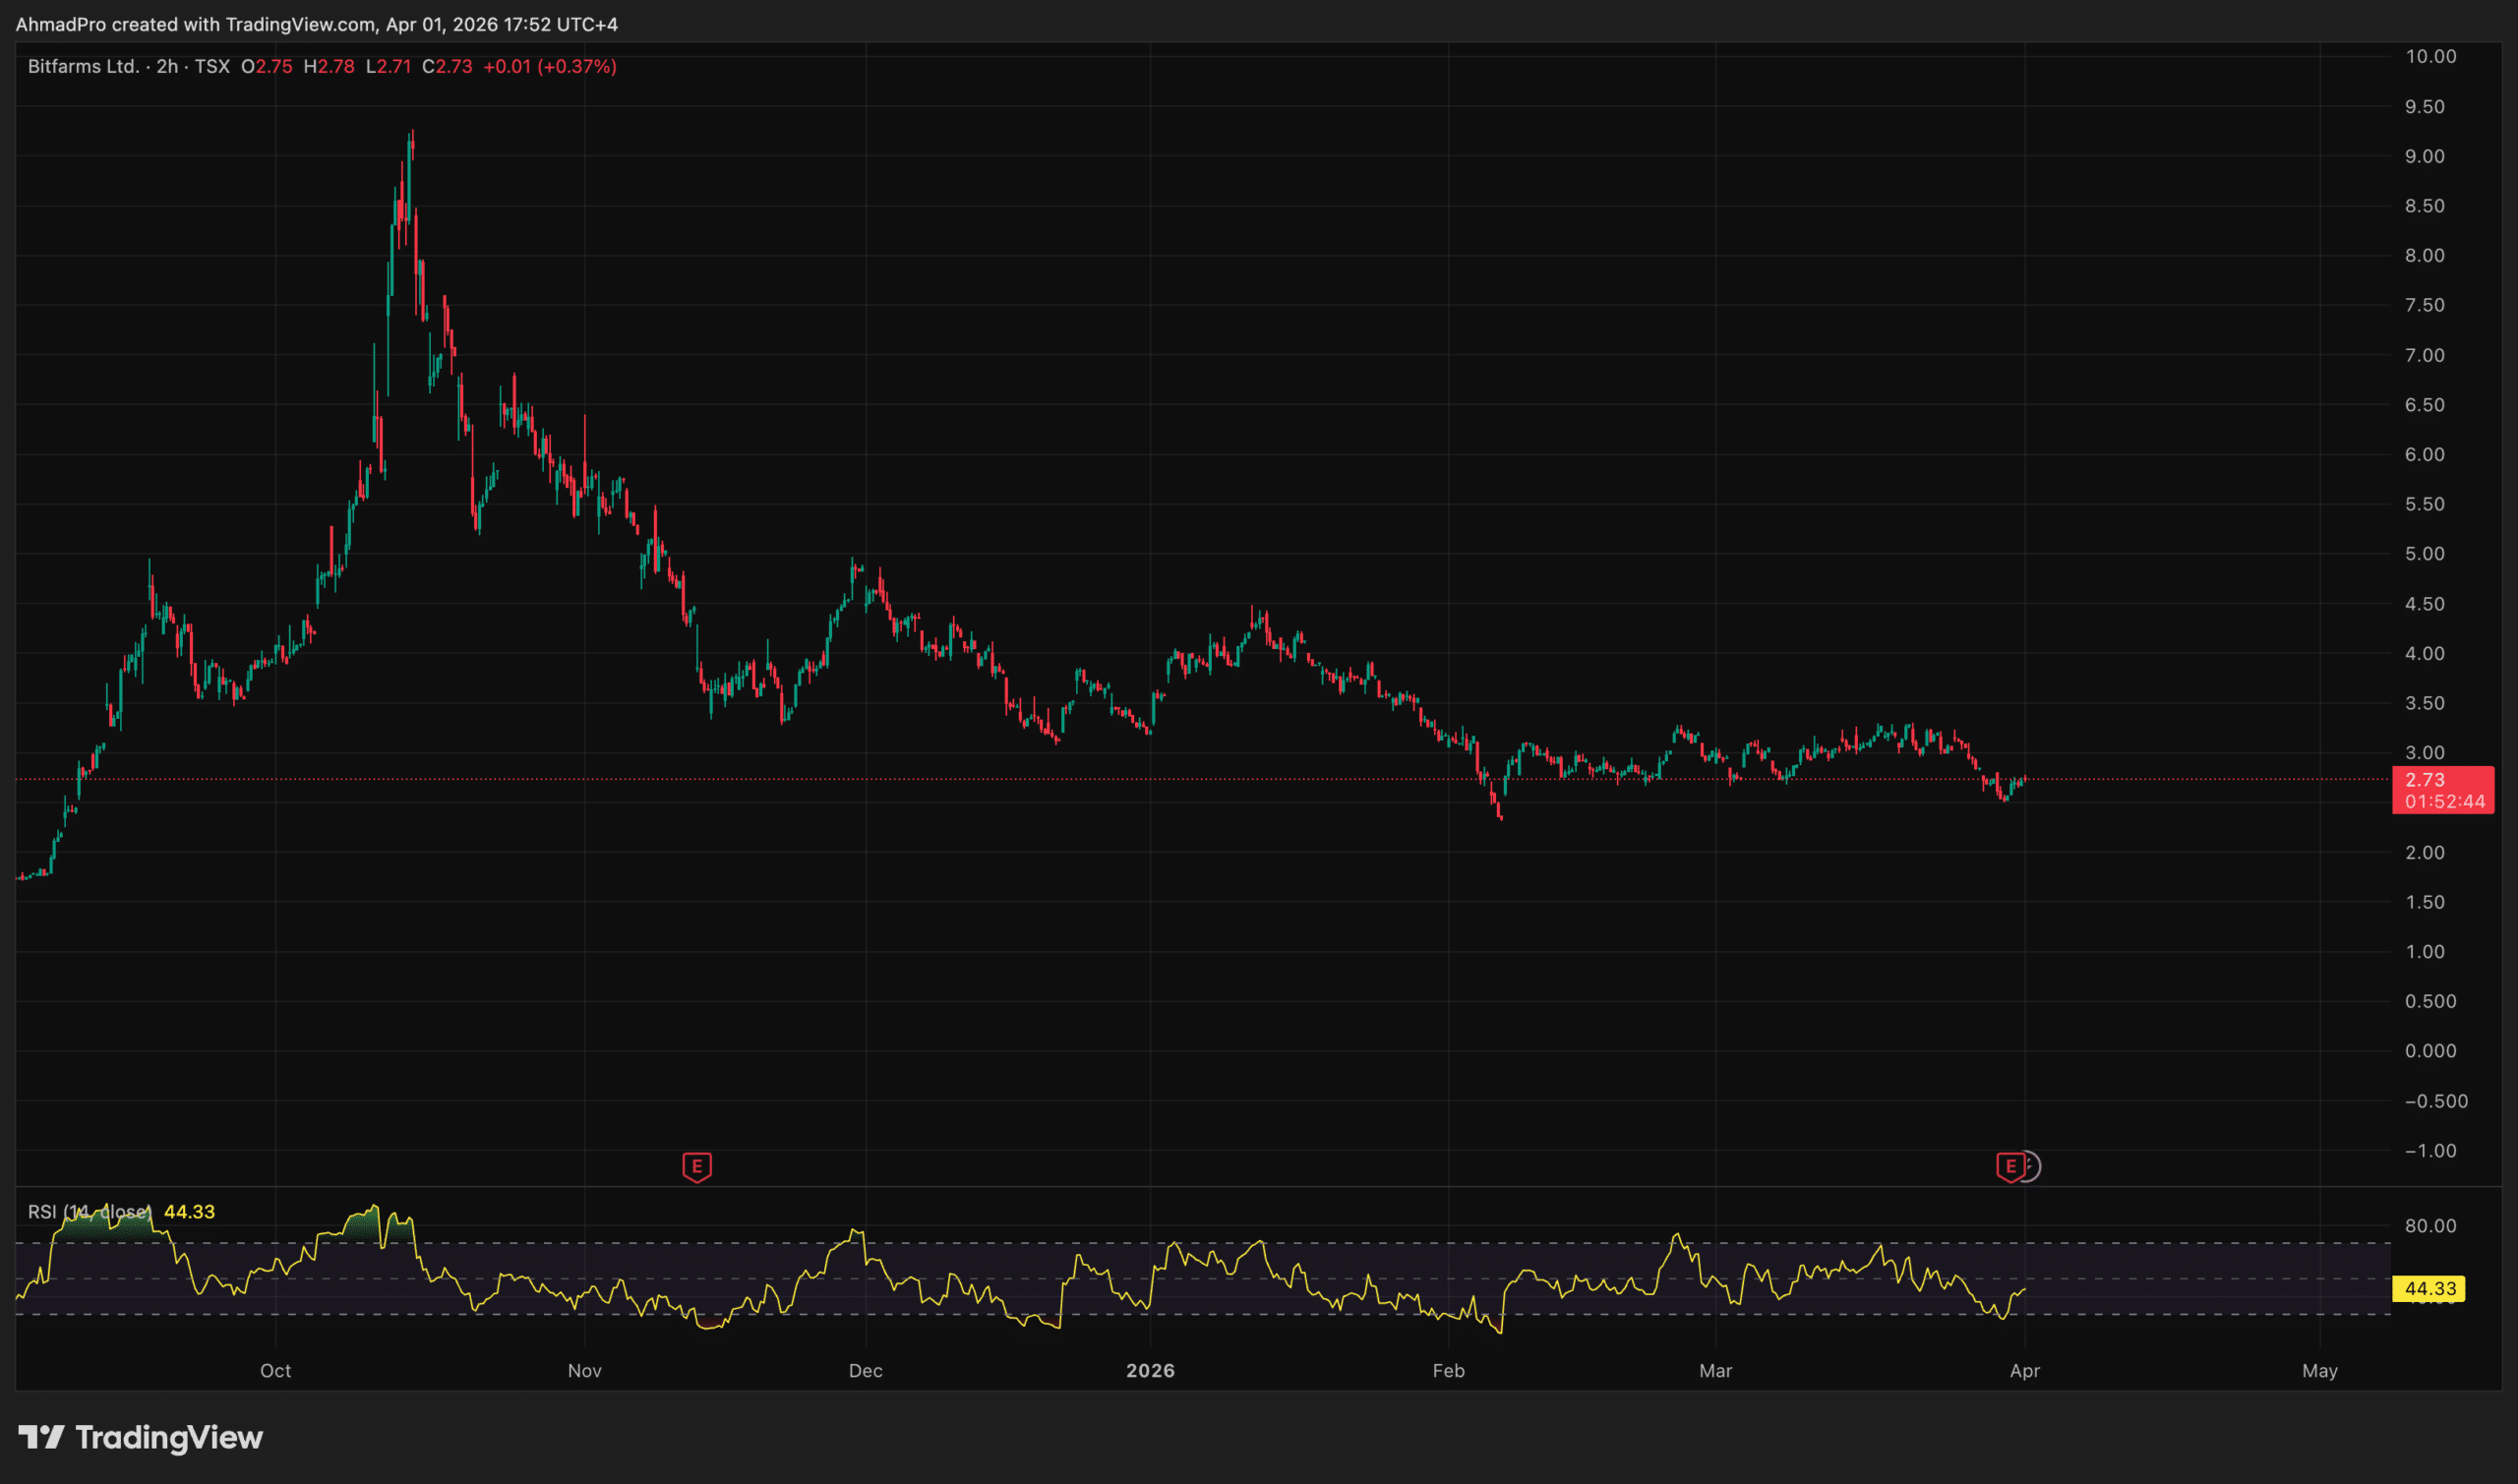Click the RSI value 44.33 in legend

(189, 1212)
